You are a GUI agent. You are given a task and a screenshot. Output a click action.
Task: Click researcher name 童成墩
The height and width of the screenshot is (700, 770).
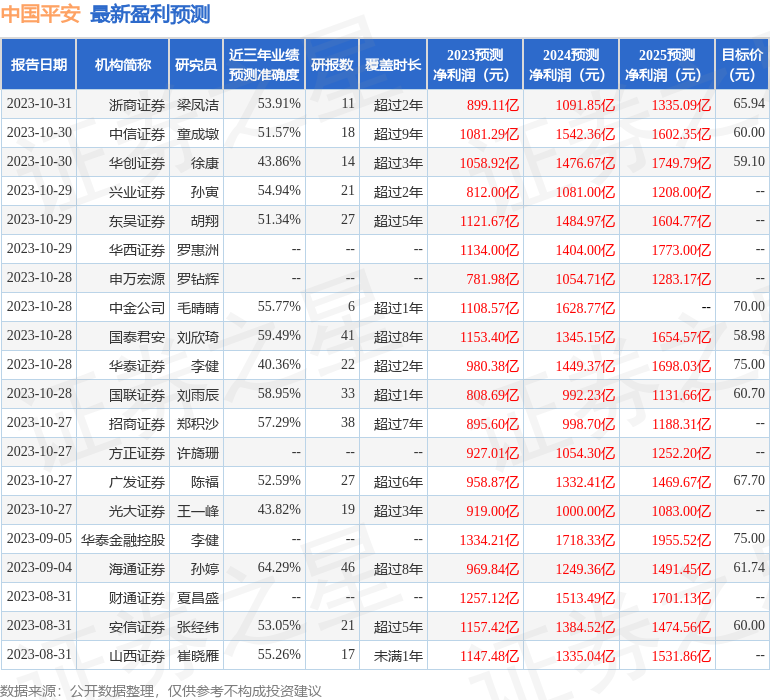click(197, 134)
